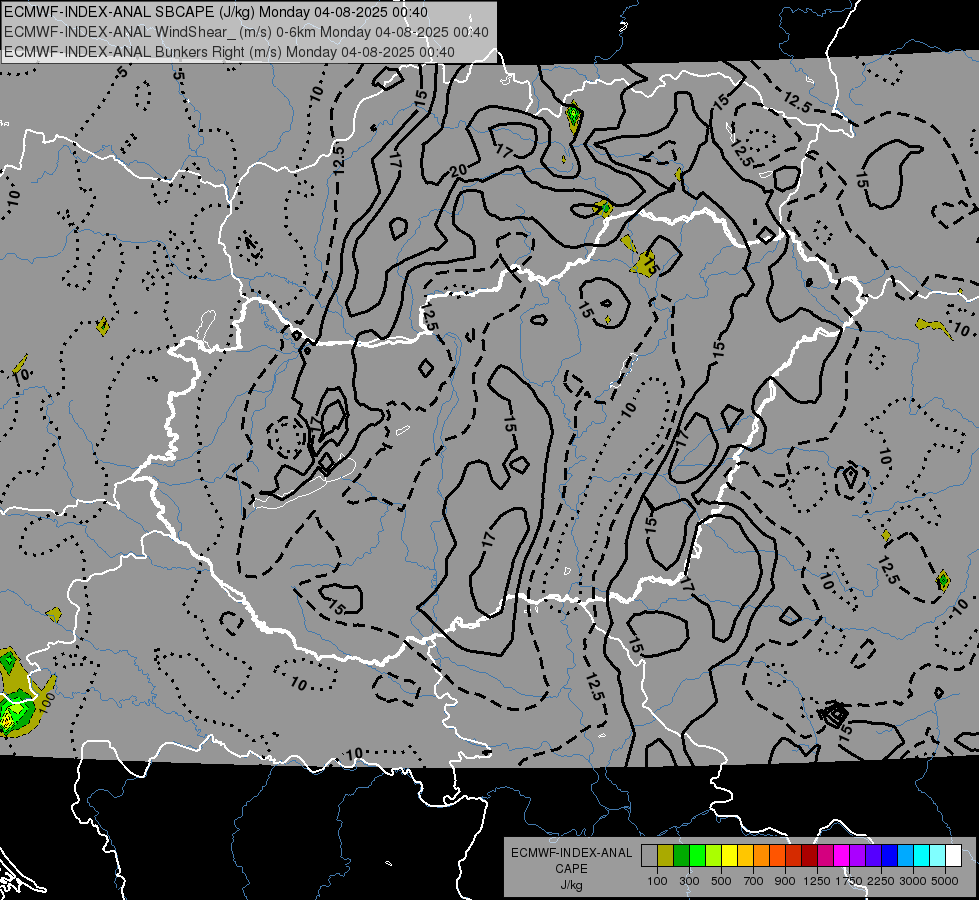979x900 pixels.
Task: Click the contour label 20 on the map
Action: (459, 171)
